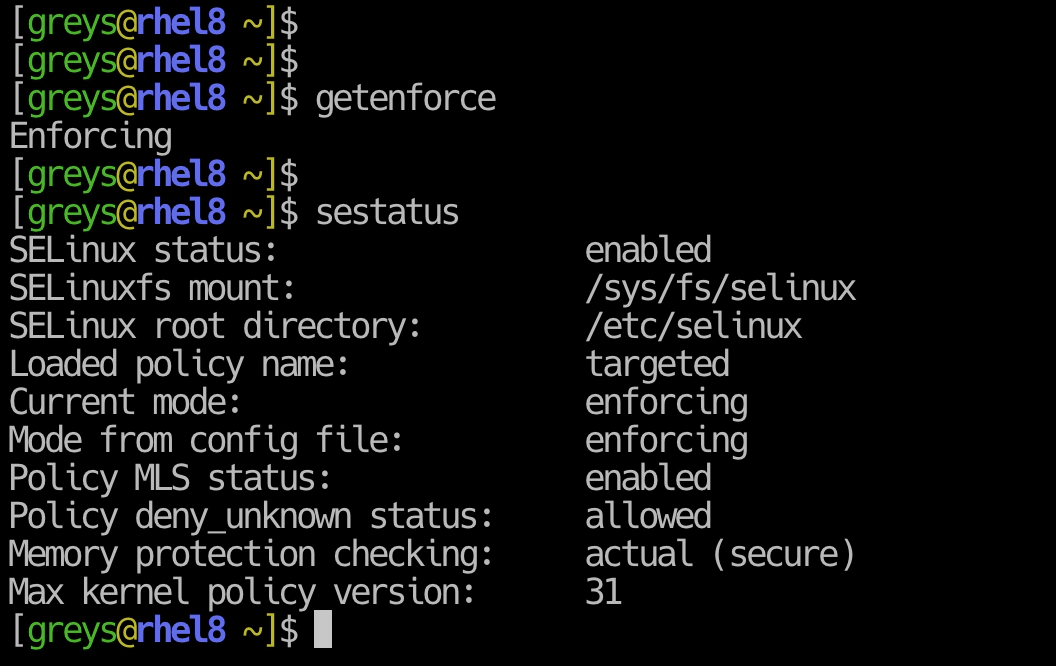Click the /sys/fs/selinux mount path
This screenshot has width=1056, height=666.
tap(721, 289)
